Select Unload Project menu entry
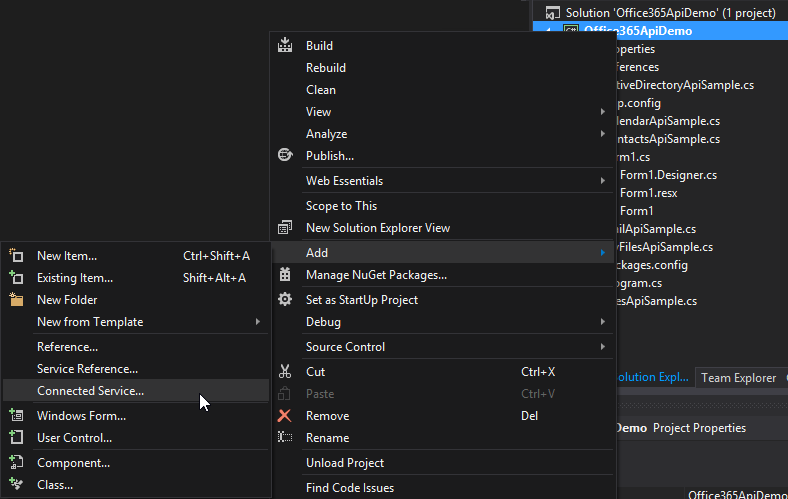788x499 pixels. pyautogui.click(x=345, y=463)
